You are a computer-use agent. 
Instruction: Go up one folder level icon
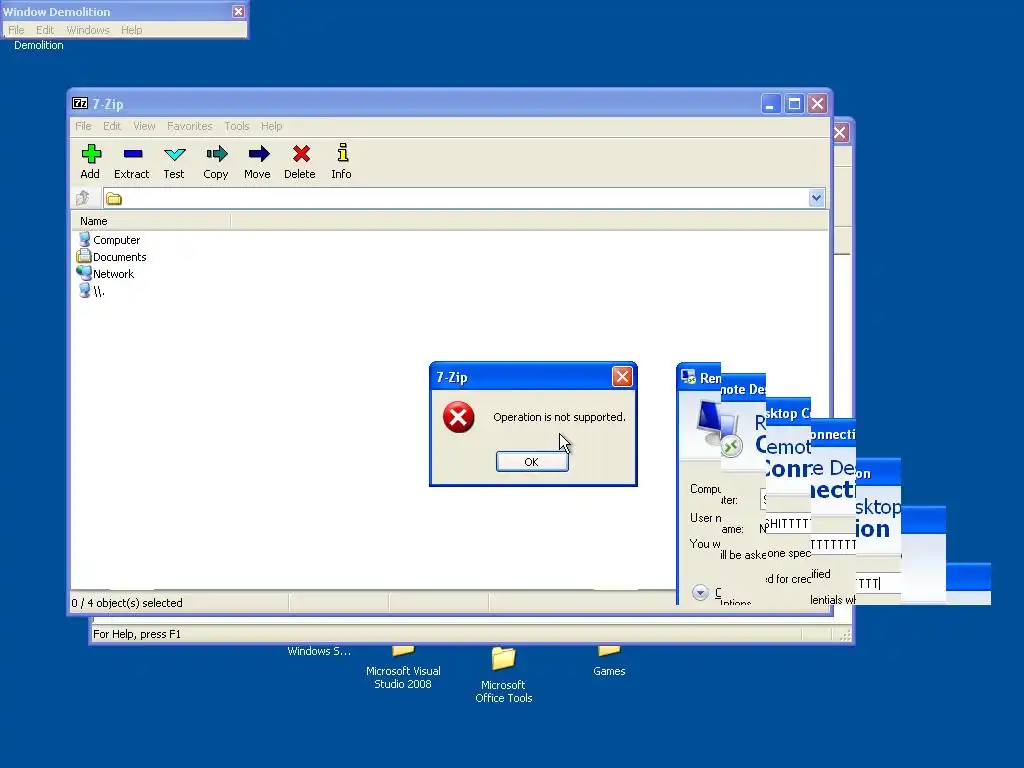point(83,198)
